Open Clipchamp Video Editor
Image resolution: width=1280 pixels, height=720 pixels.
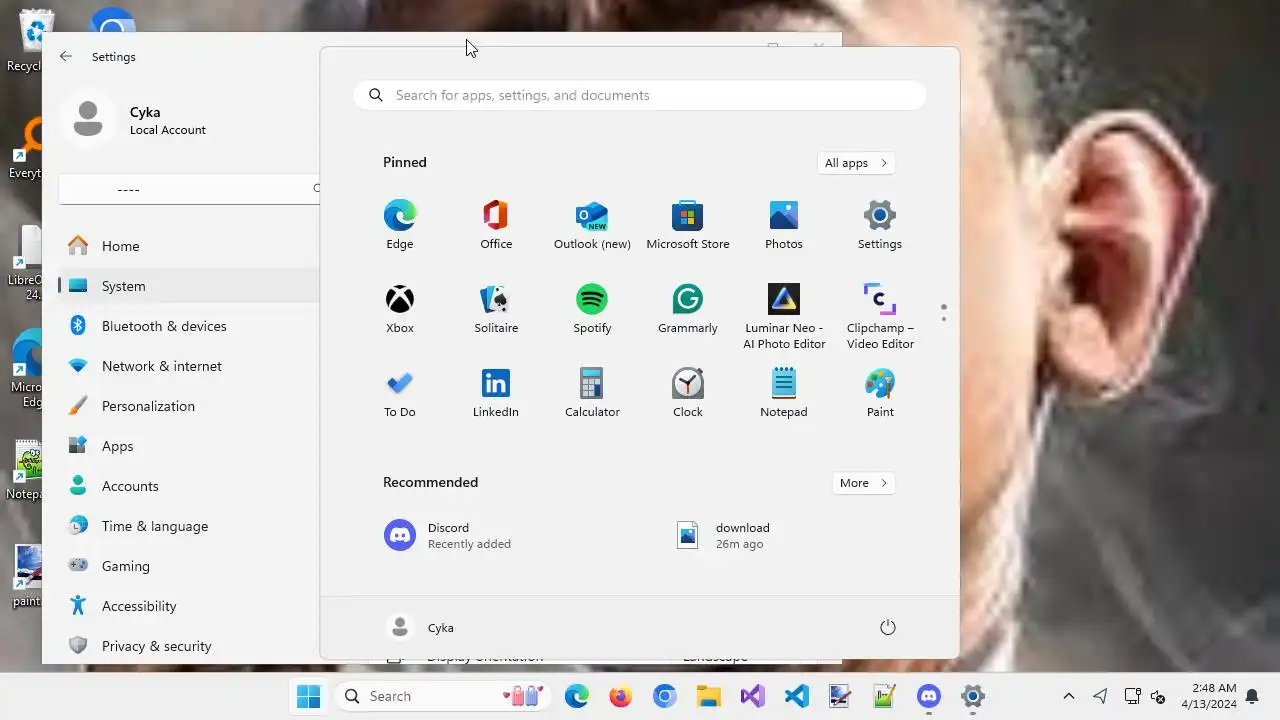(880, 316)
